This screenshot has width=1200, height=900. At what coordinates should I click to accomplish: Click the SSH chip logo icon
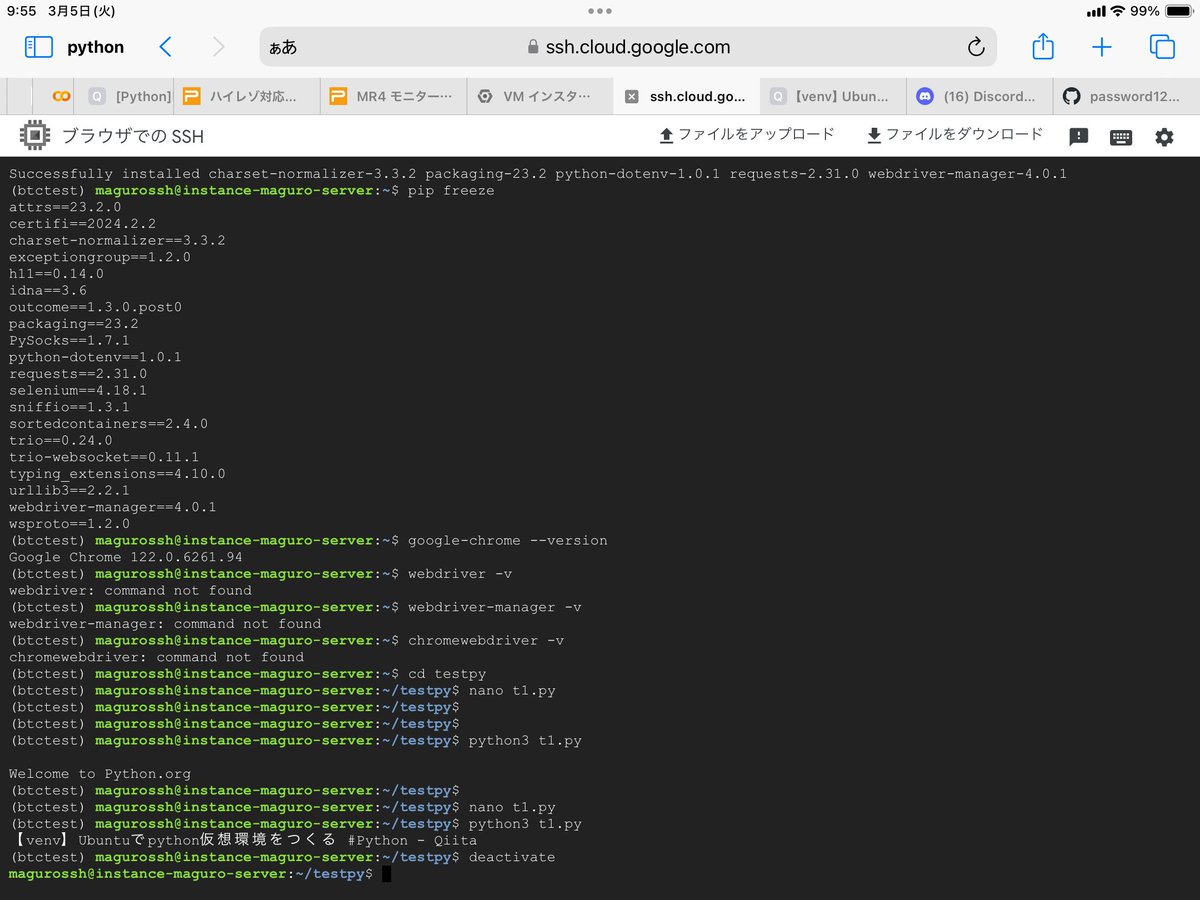click(36, 135)
